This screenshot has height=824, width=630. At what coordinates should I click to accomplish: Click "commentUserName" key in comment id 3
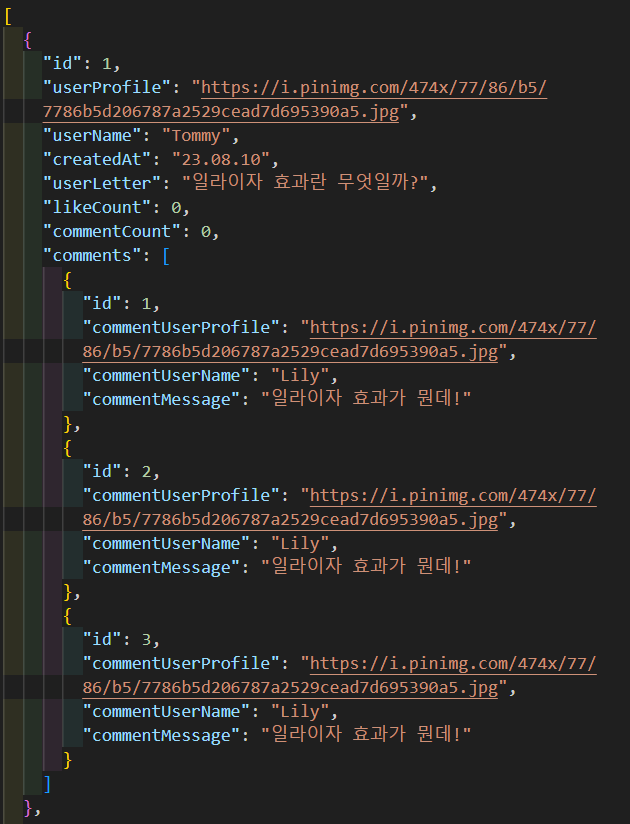click(167, 712)
